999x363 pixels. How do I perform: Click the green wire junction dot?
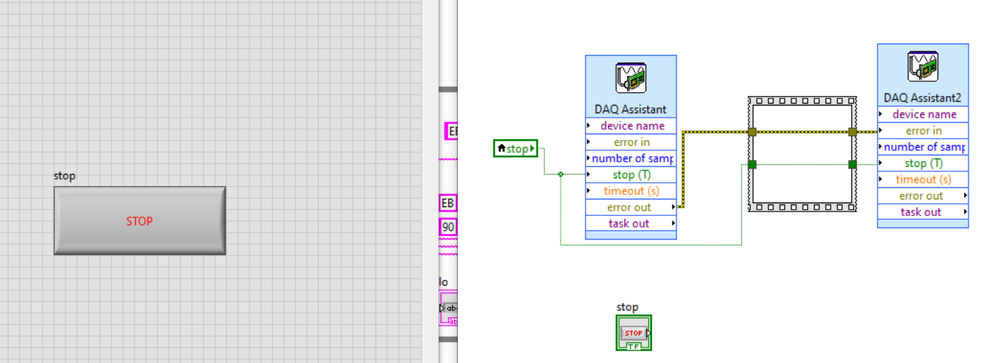click(560, 174)
